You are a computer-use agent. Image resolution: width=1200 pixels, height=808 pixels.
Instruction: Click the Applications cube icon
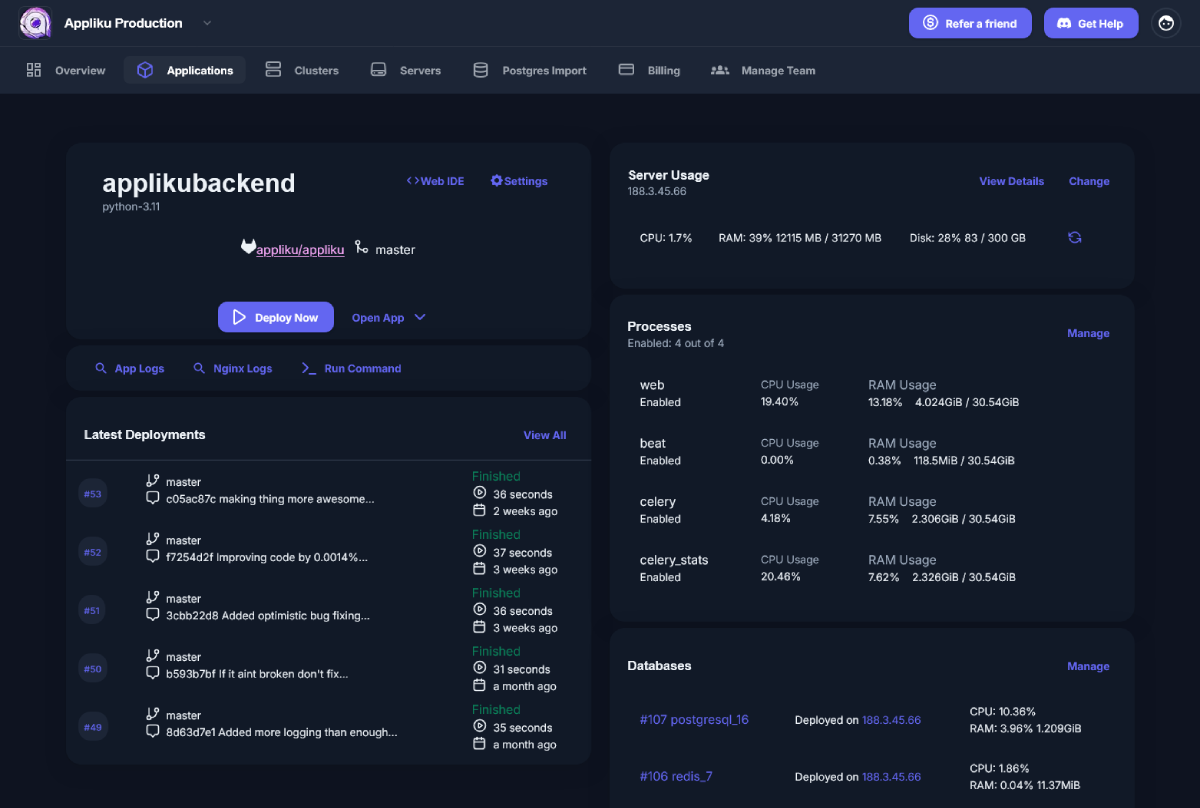pos(145,70)
